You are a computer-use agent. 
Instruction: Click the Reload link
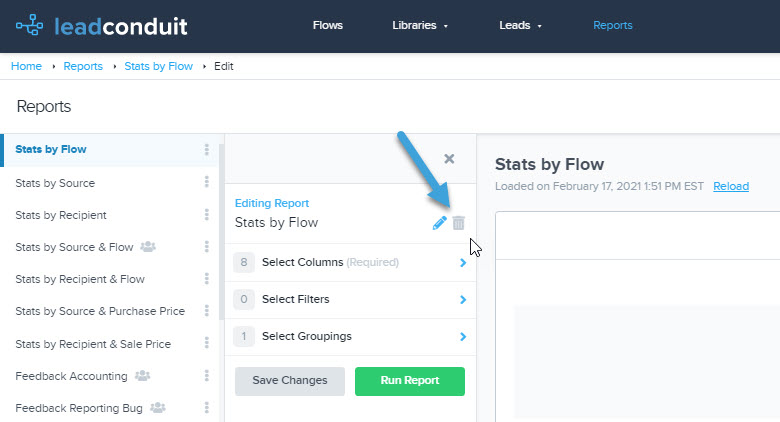pyautogui.click(x=732, y=186)
